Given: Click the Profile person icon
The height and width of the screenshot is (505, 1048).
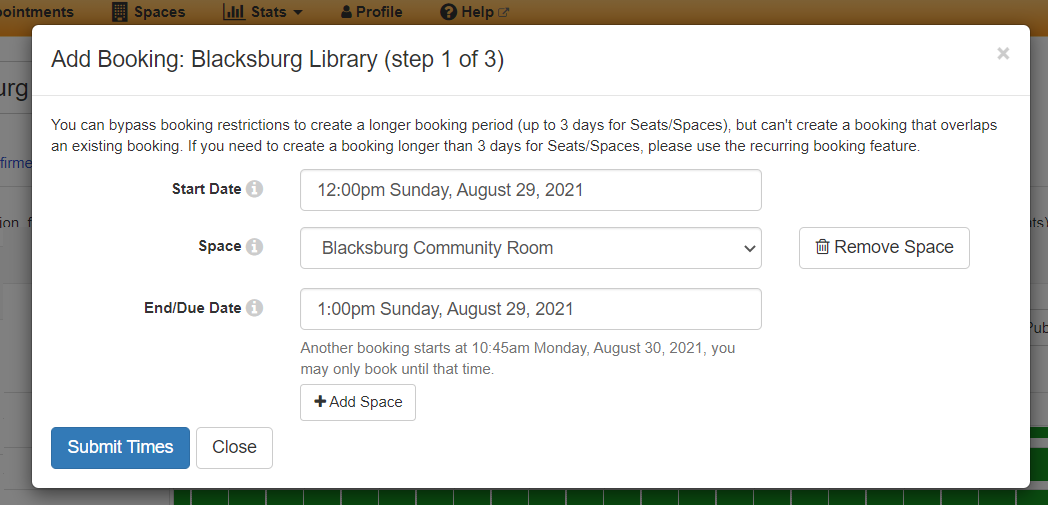Looking at the screenshot, I should (346, 12).
